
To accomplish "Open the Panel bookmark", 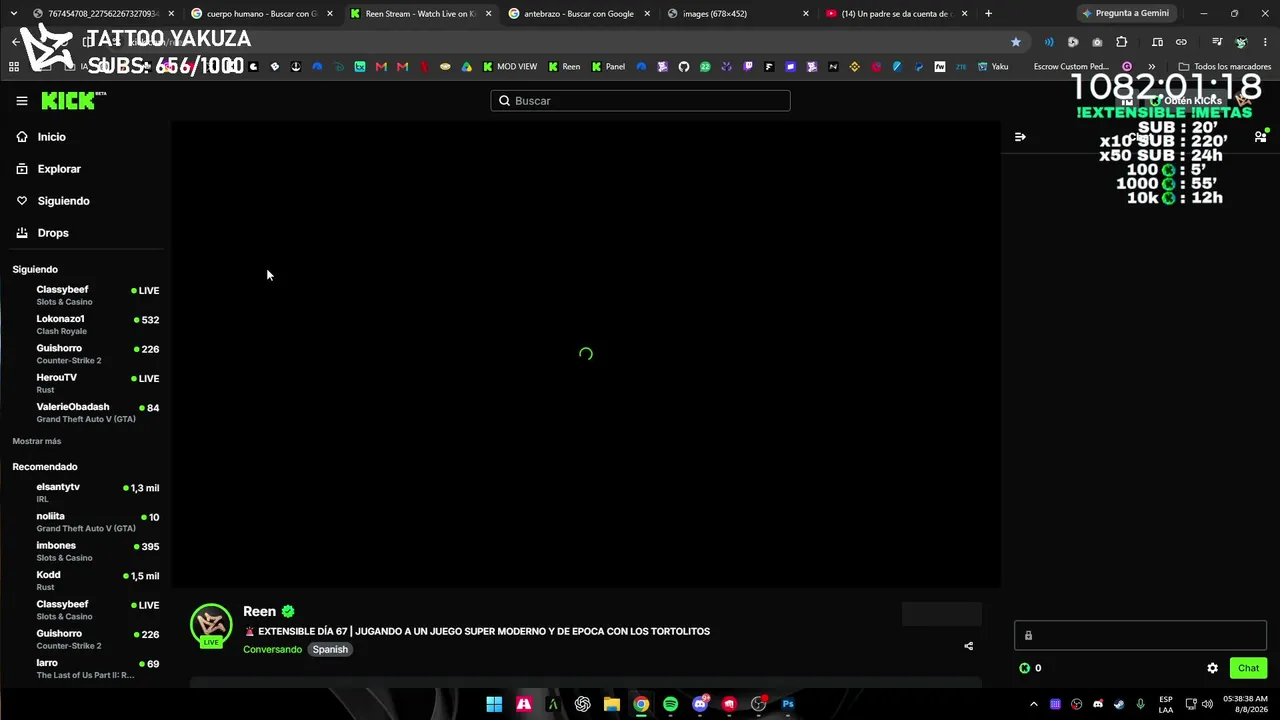I will coord(608,67).
